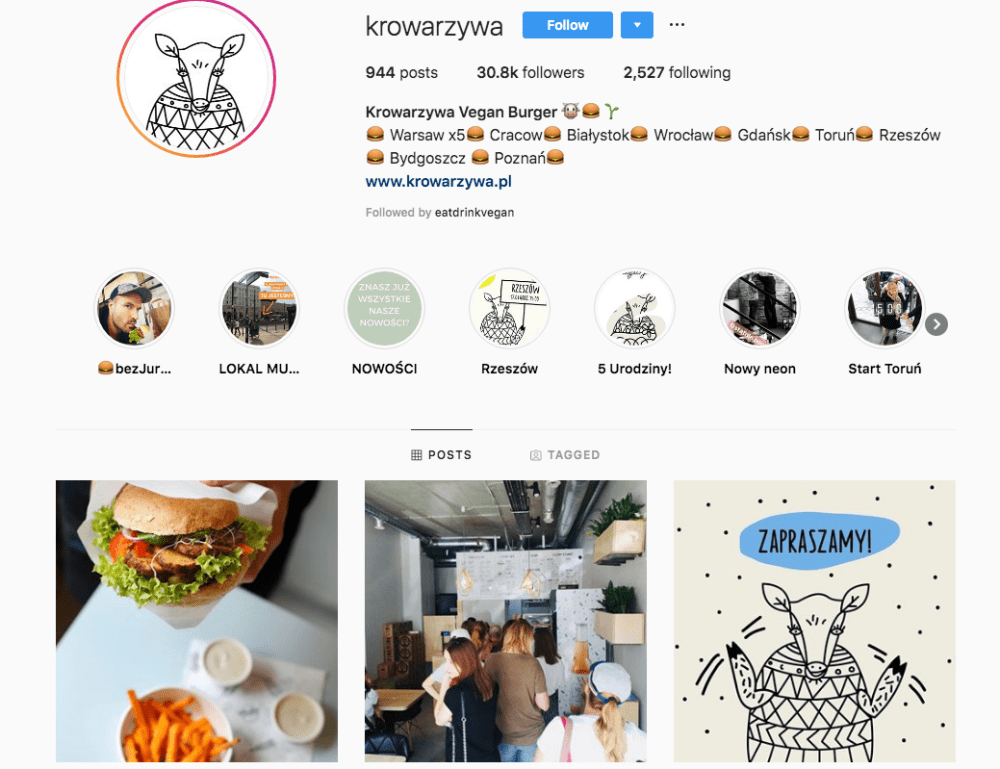Switch to the TAGGED tab
This screenshot has width=1000, height=769.
pos(565,455)
